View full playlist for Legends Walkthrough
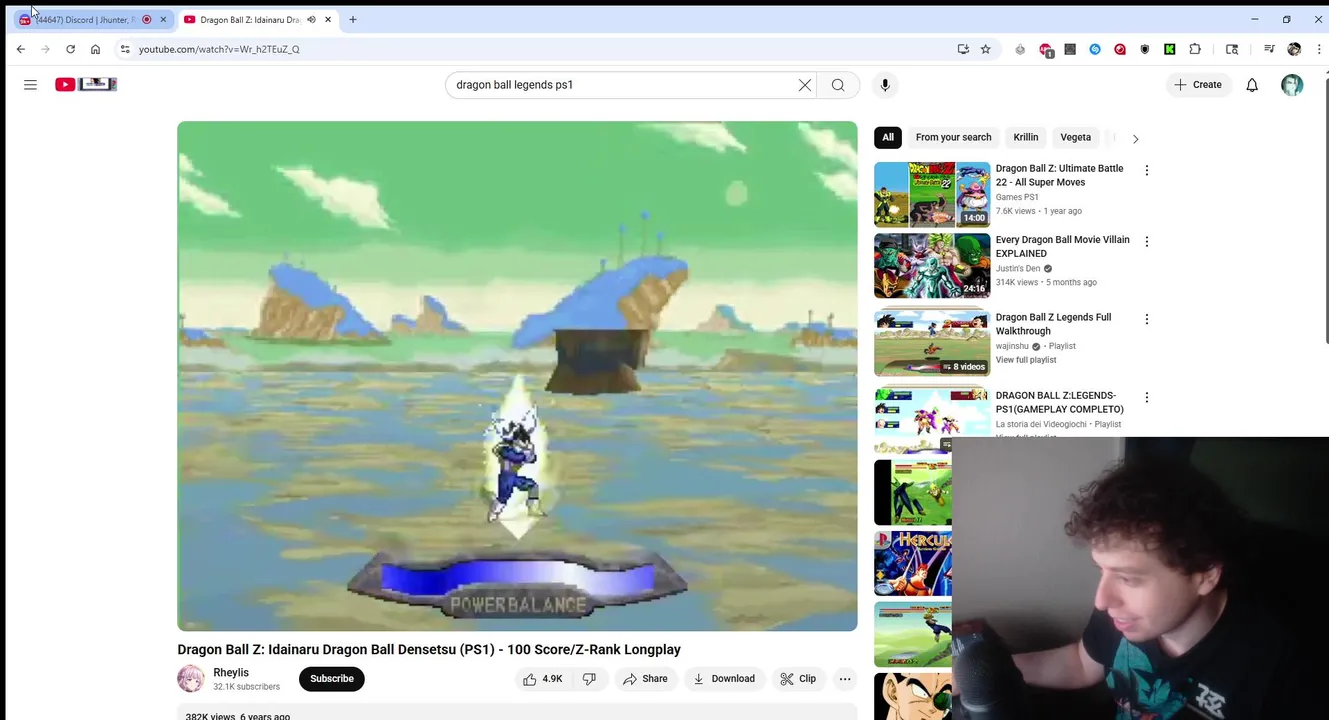1329x720 pixels. point(1026,360)
